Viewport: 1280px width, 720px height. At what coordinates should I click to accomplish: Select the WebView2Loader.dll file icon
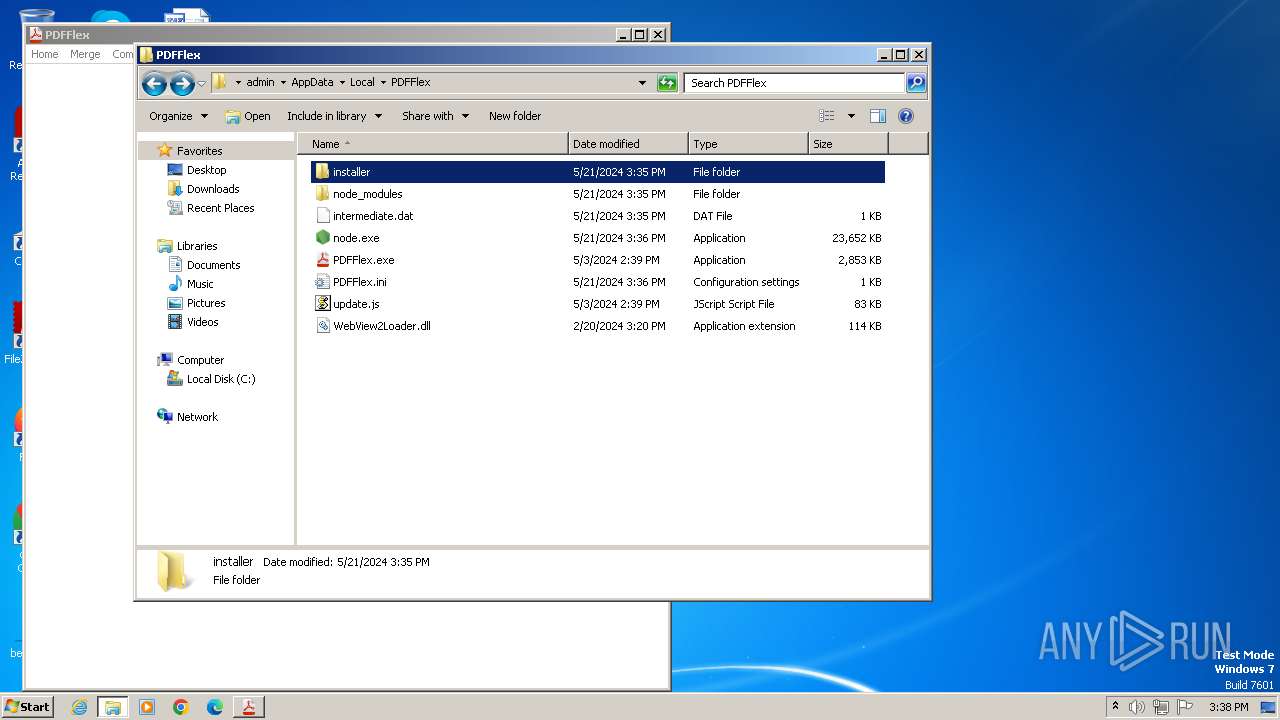(322, 326)
